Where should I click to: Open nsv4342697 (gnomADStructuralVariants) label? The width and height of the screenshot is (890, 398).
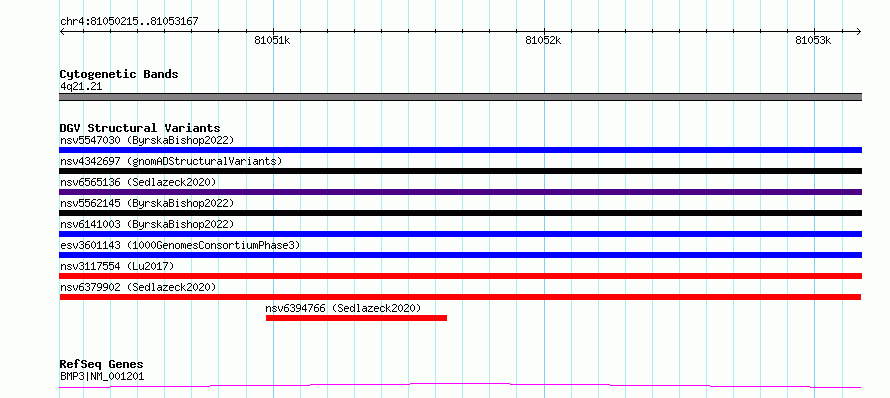point(171,161)
